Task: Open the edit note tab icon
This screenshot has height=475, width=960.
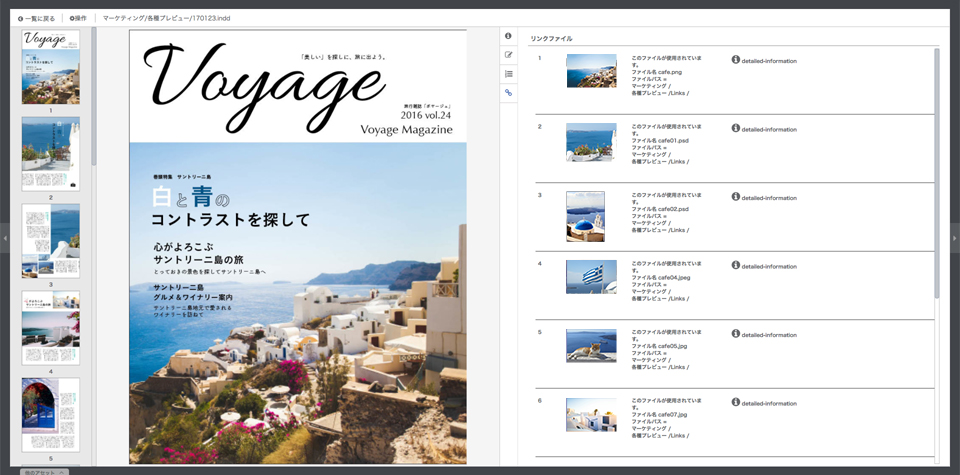Action: tap(508, 55)
